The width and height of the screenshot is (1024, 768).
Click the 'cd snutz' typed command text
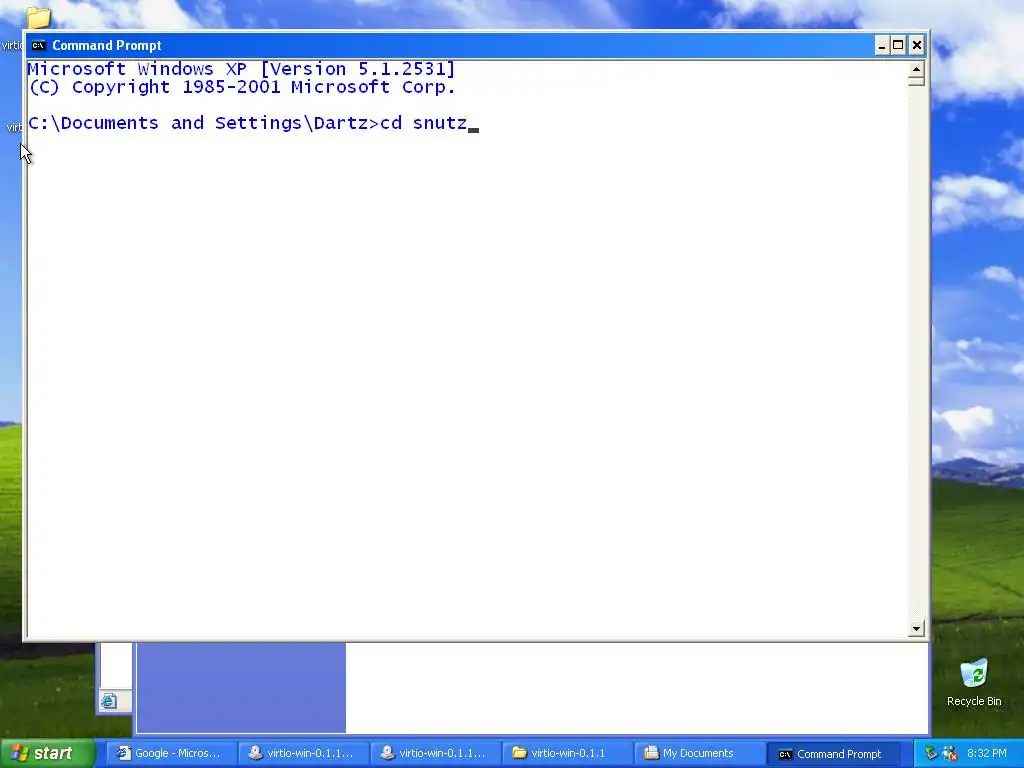coord(423,123)
